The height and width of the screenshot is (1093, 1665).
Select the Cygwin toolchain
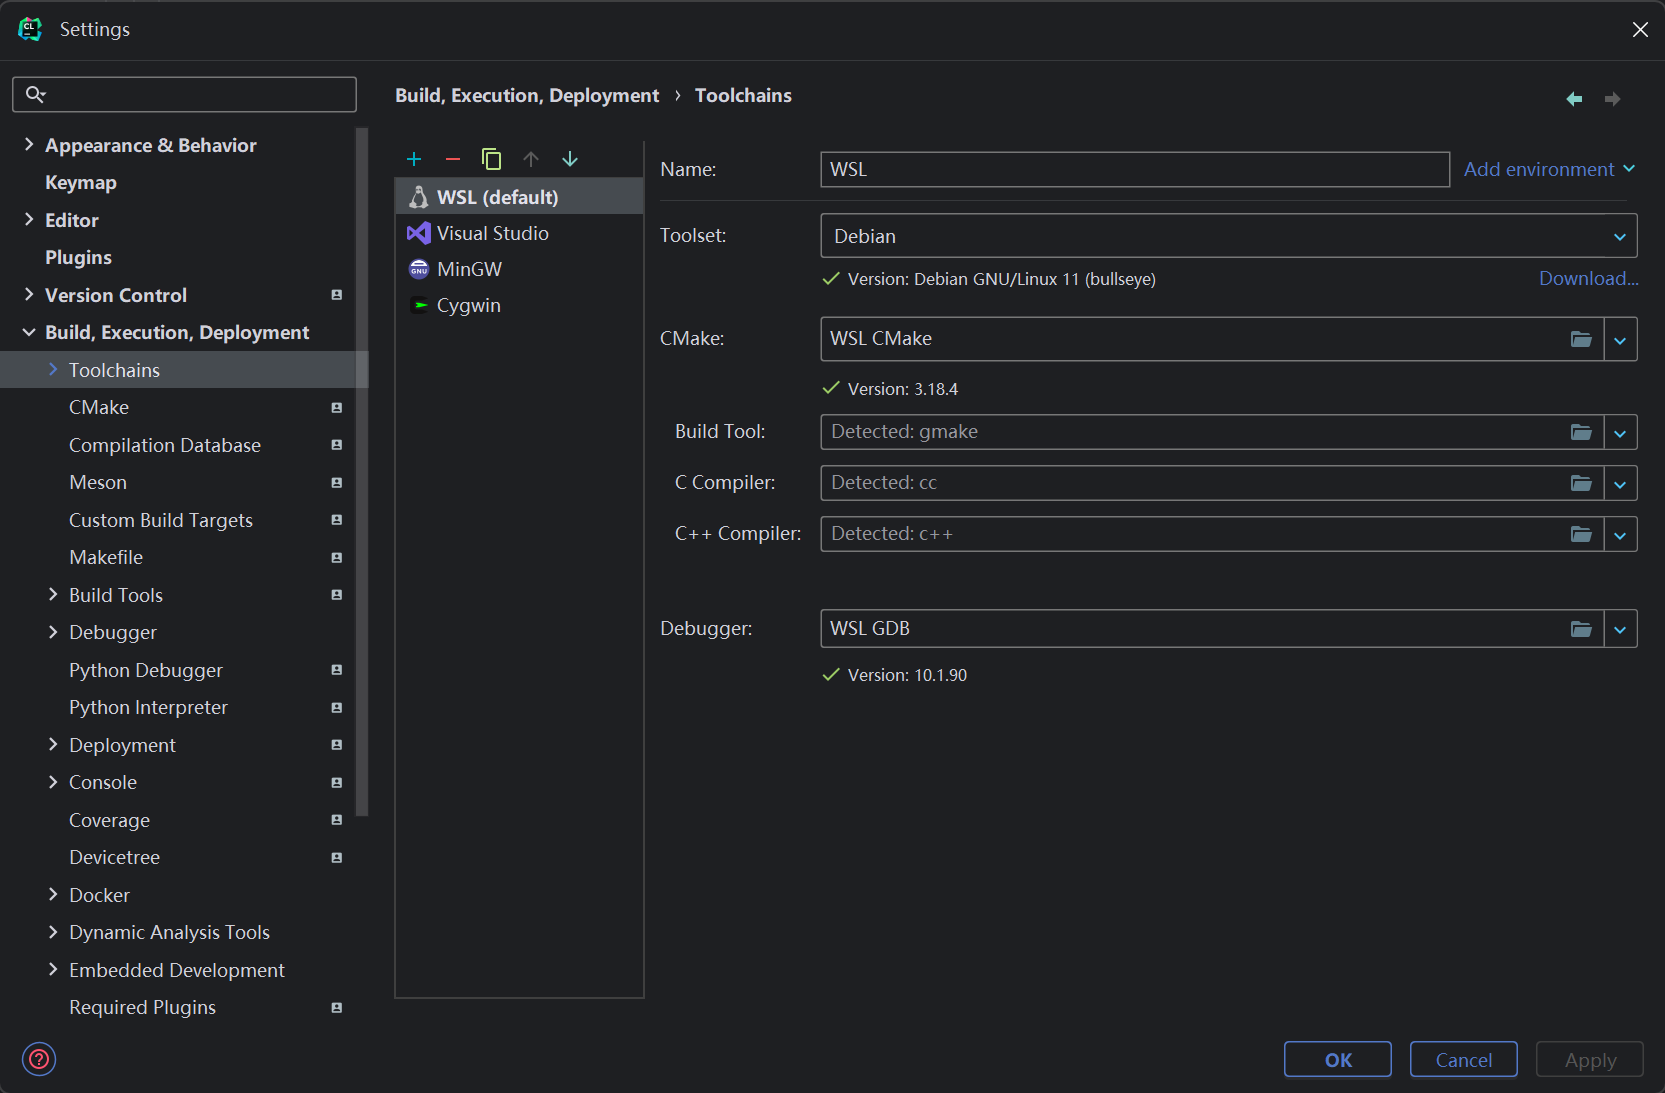coord(519,305)
